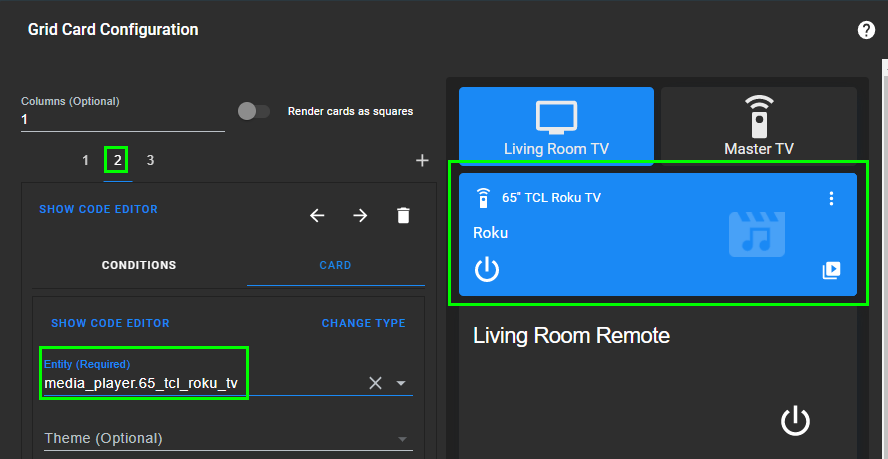The height and width of the screenshot is (459, 888).
Task: Click the Render cards as squares label
Action: 351,111
